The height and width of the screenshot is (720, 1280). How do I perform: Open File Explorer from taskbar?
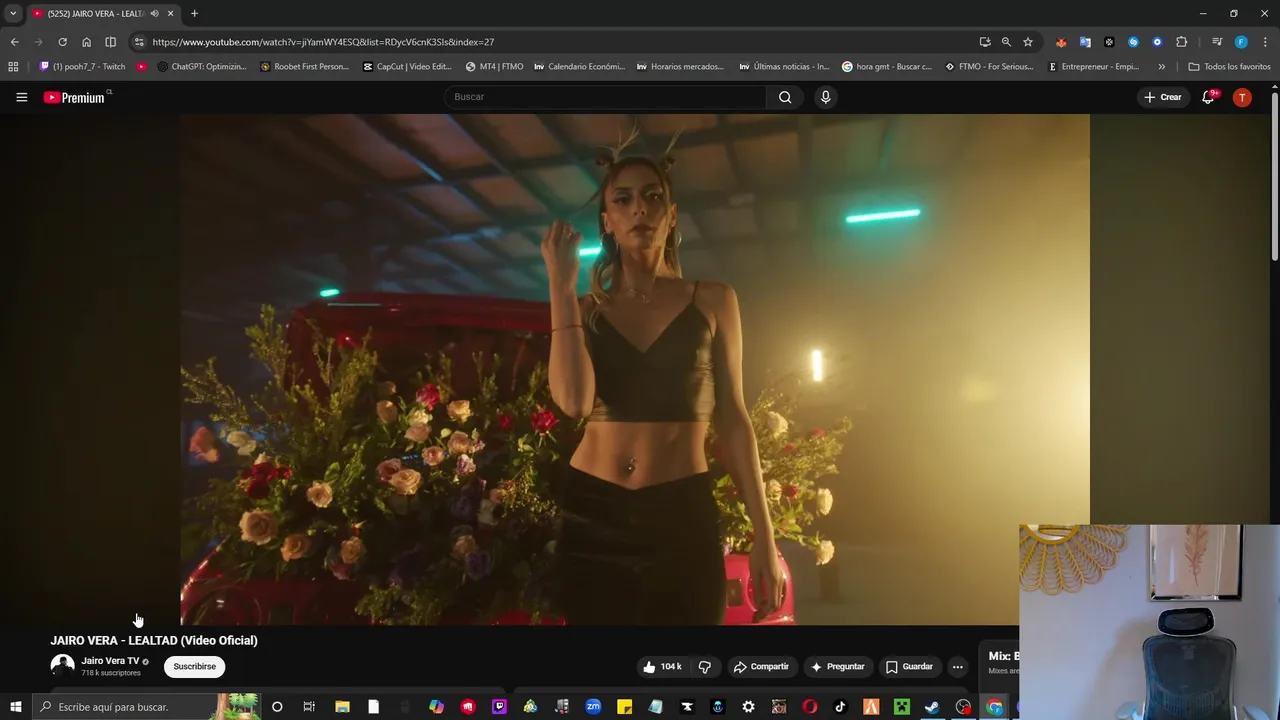coord(342,707)
